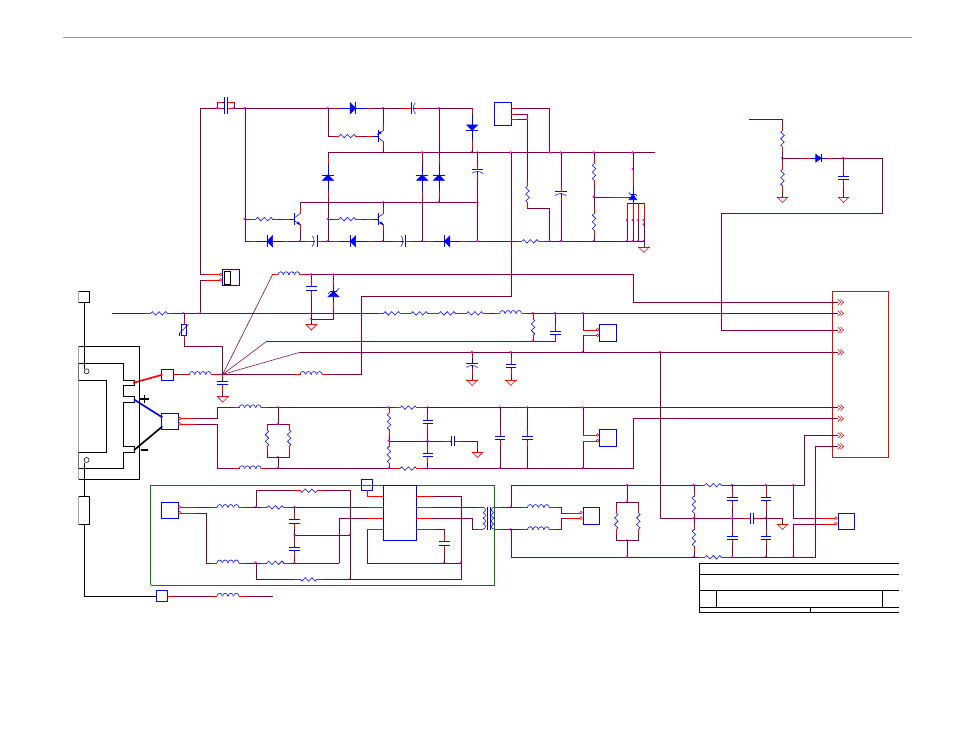The height and width of the screenshot is (738, 954).
Task: Select the large blue IC rectangle inside green box
Action: pyautogui.click(x=400, y=513)
